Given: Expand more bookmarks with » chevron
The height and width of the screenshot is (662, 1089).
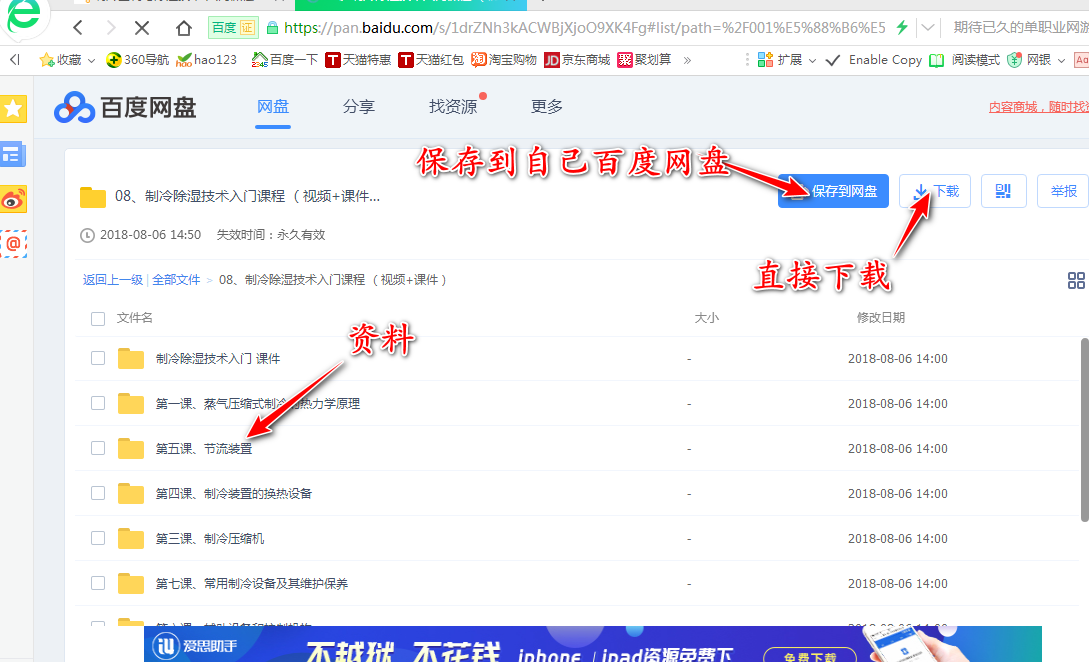Looking at the screenshot, I should point(687,60).
